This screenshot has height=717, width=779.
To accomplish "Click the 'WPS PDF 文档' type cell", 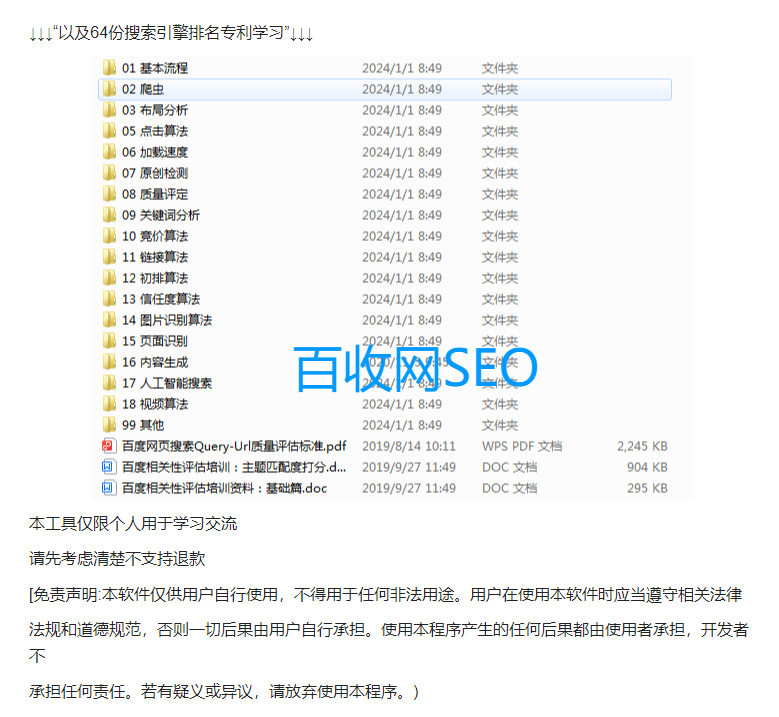I will (522, 446).
